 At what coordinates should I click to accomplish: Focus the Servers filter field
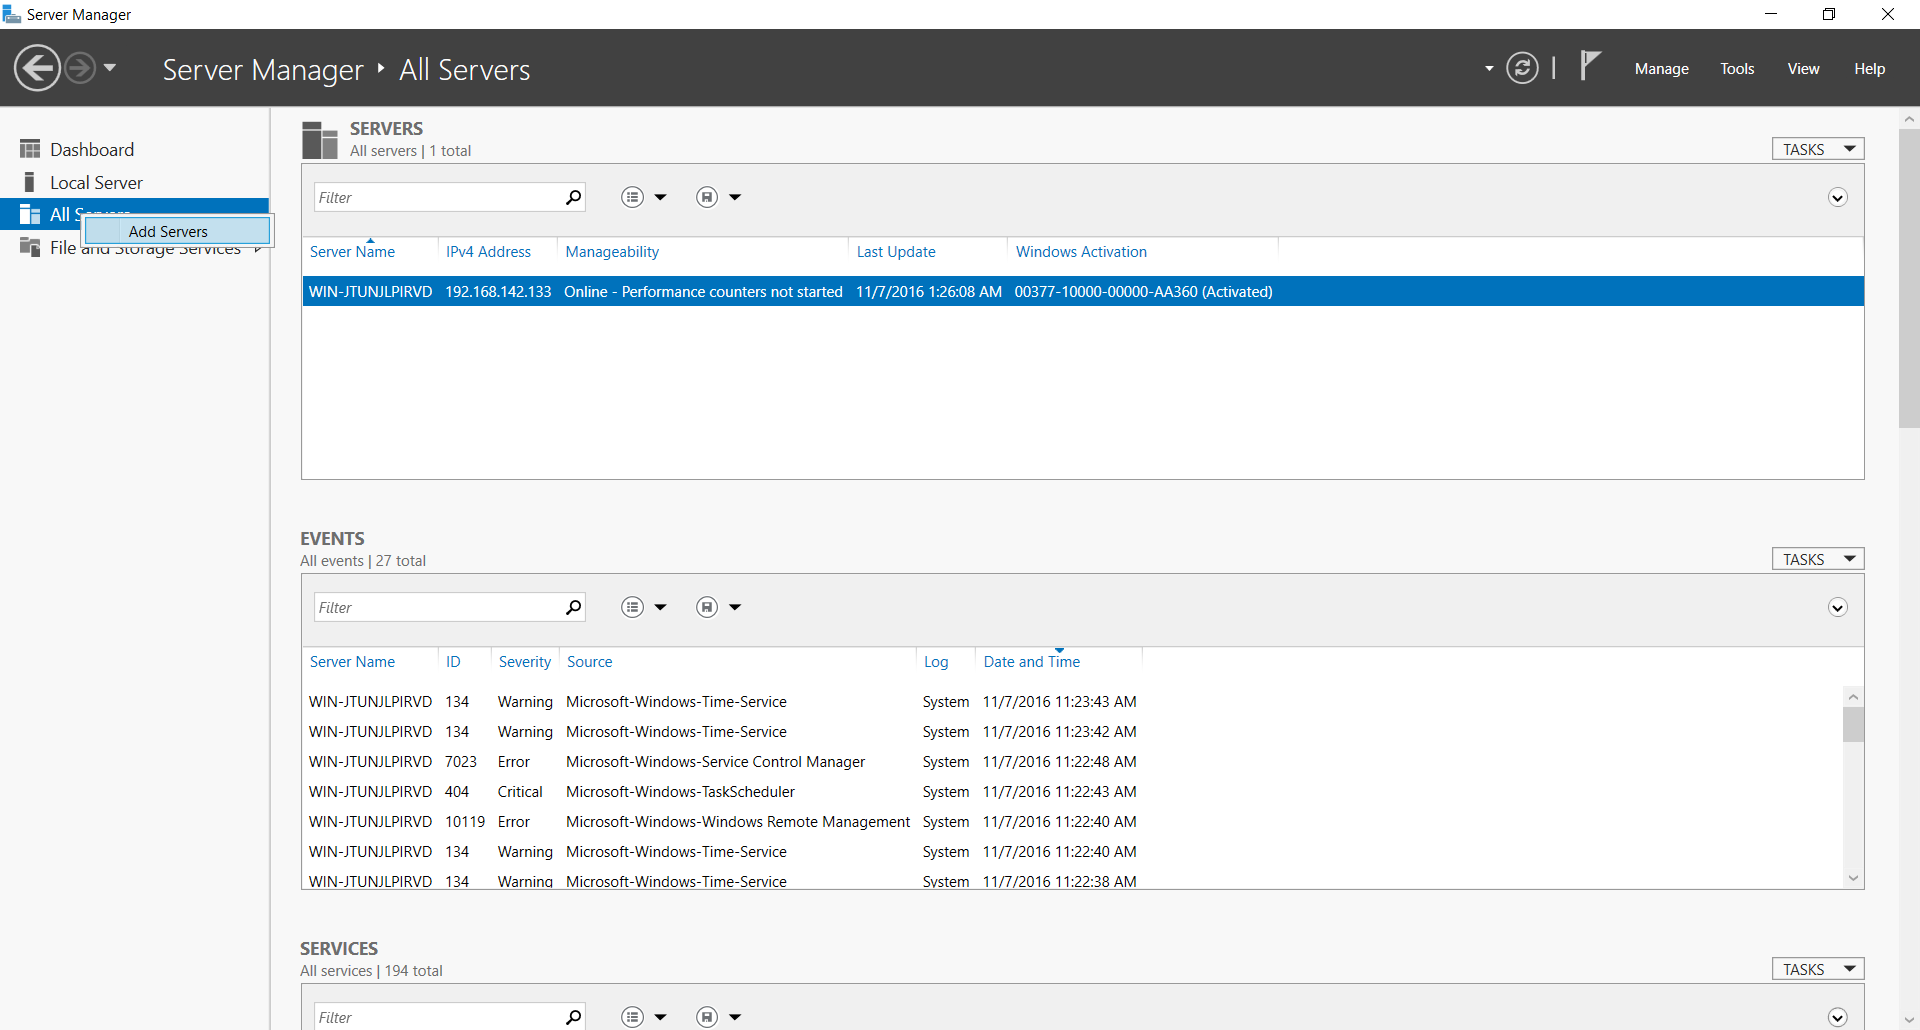pos(438,197)
